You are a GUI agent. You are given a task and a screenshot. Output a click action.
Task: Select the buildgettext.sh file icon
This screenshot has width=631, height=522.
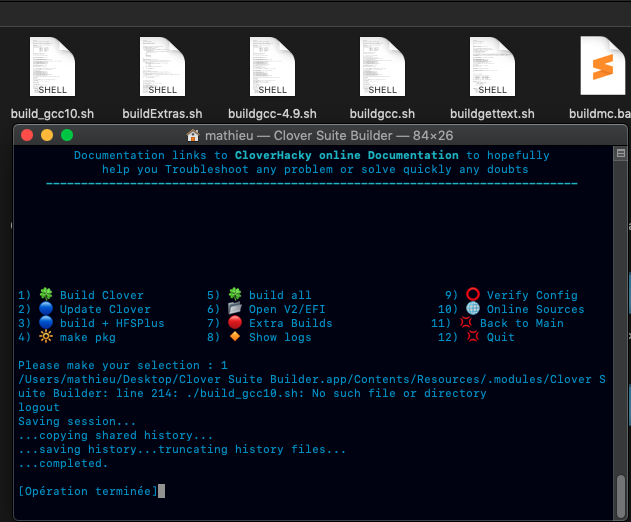coord(492,66)
